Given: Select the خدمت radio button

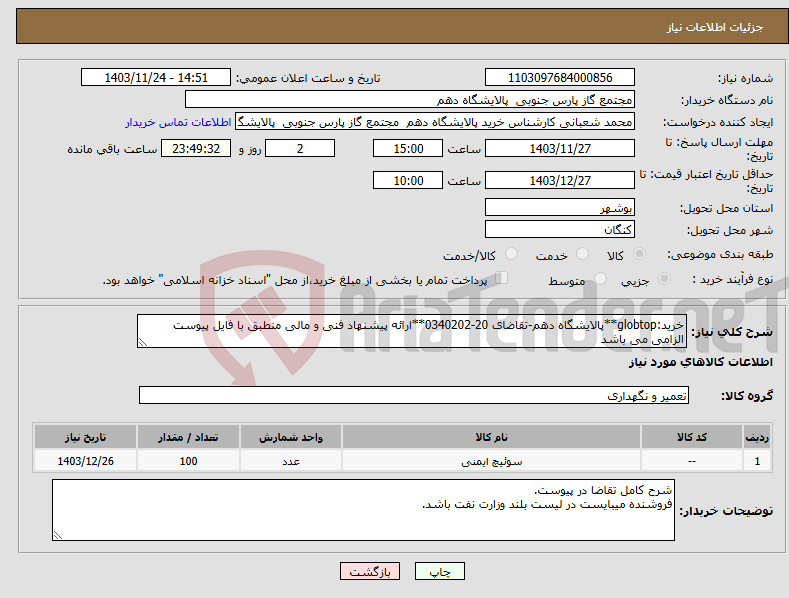Looking at the screenshot, I should tap(582, 254).
